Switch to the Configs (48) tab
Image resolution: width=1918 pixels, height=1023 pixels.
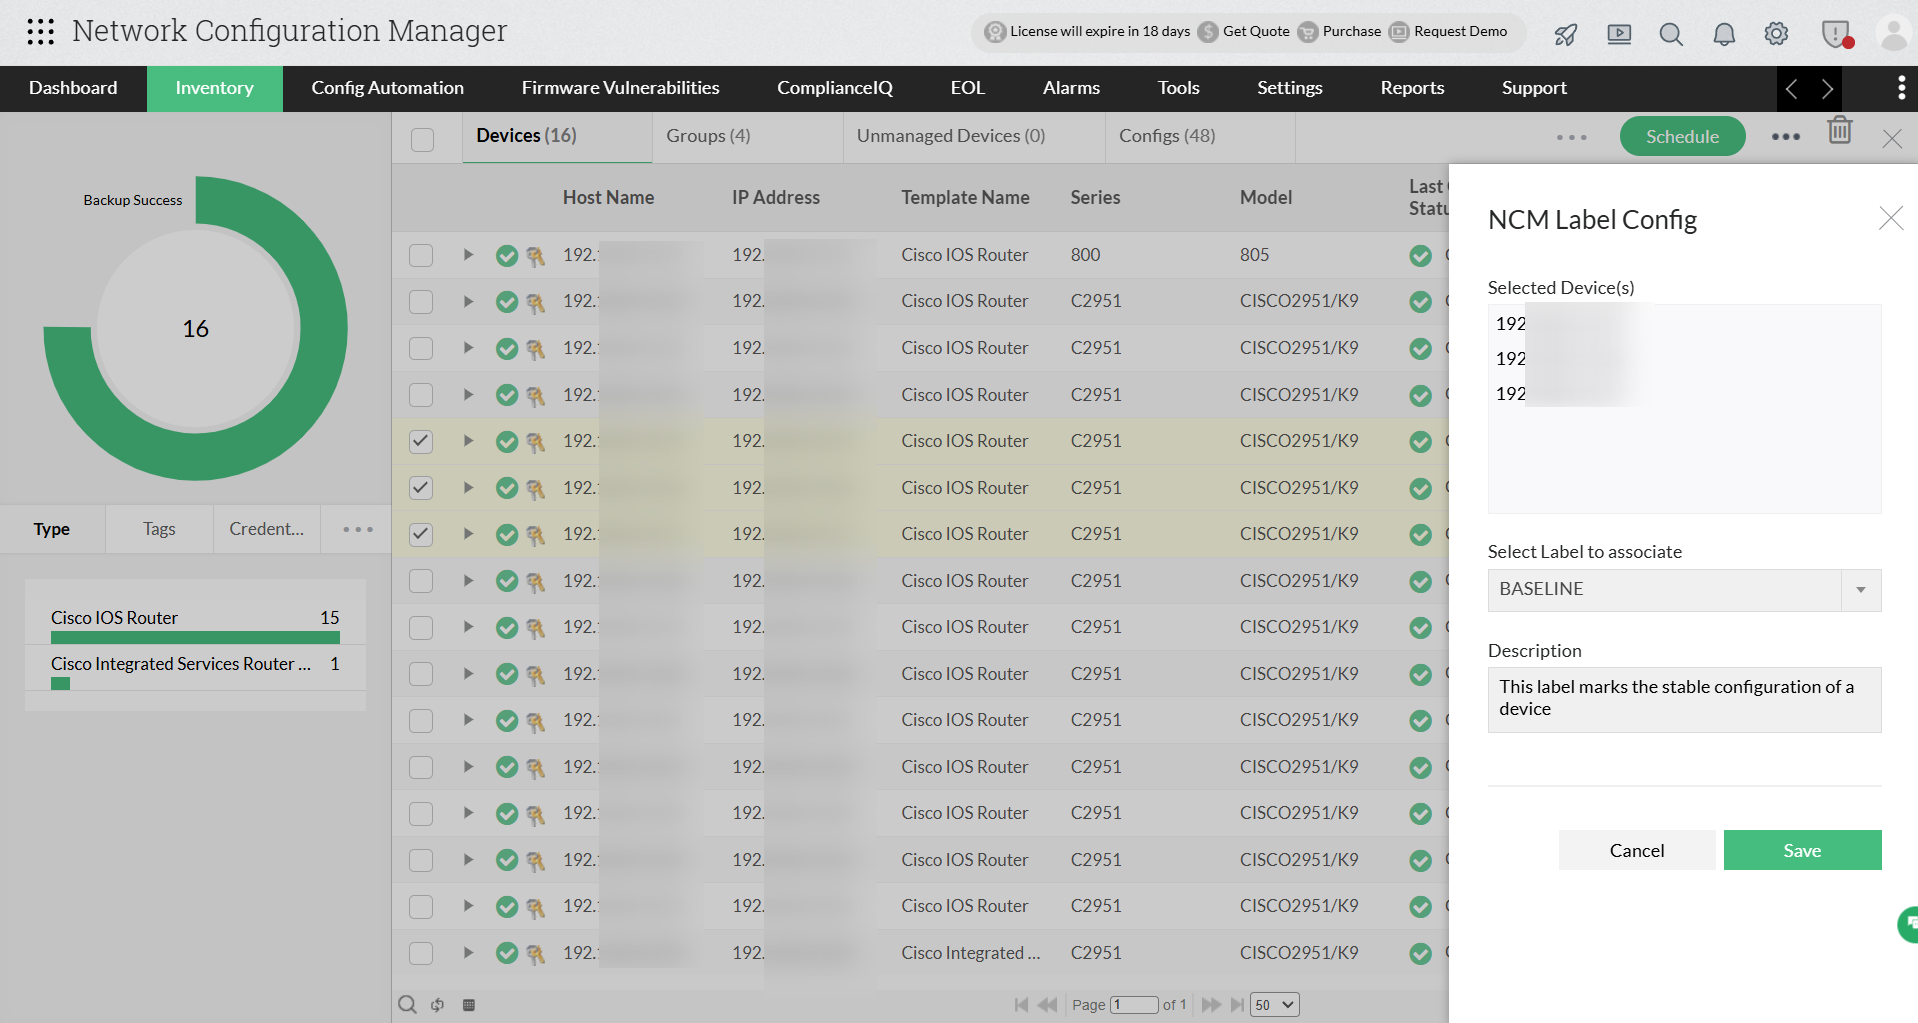(1166, 135)
